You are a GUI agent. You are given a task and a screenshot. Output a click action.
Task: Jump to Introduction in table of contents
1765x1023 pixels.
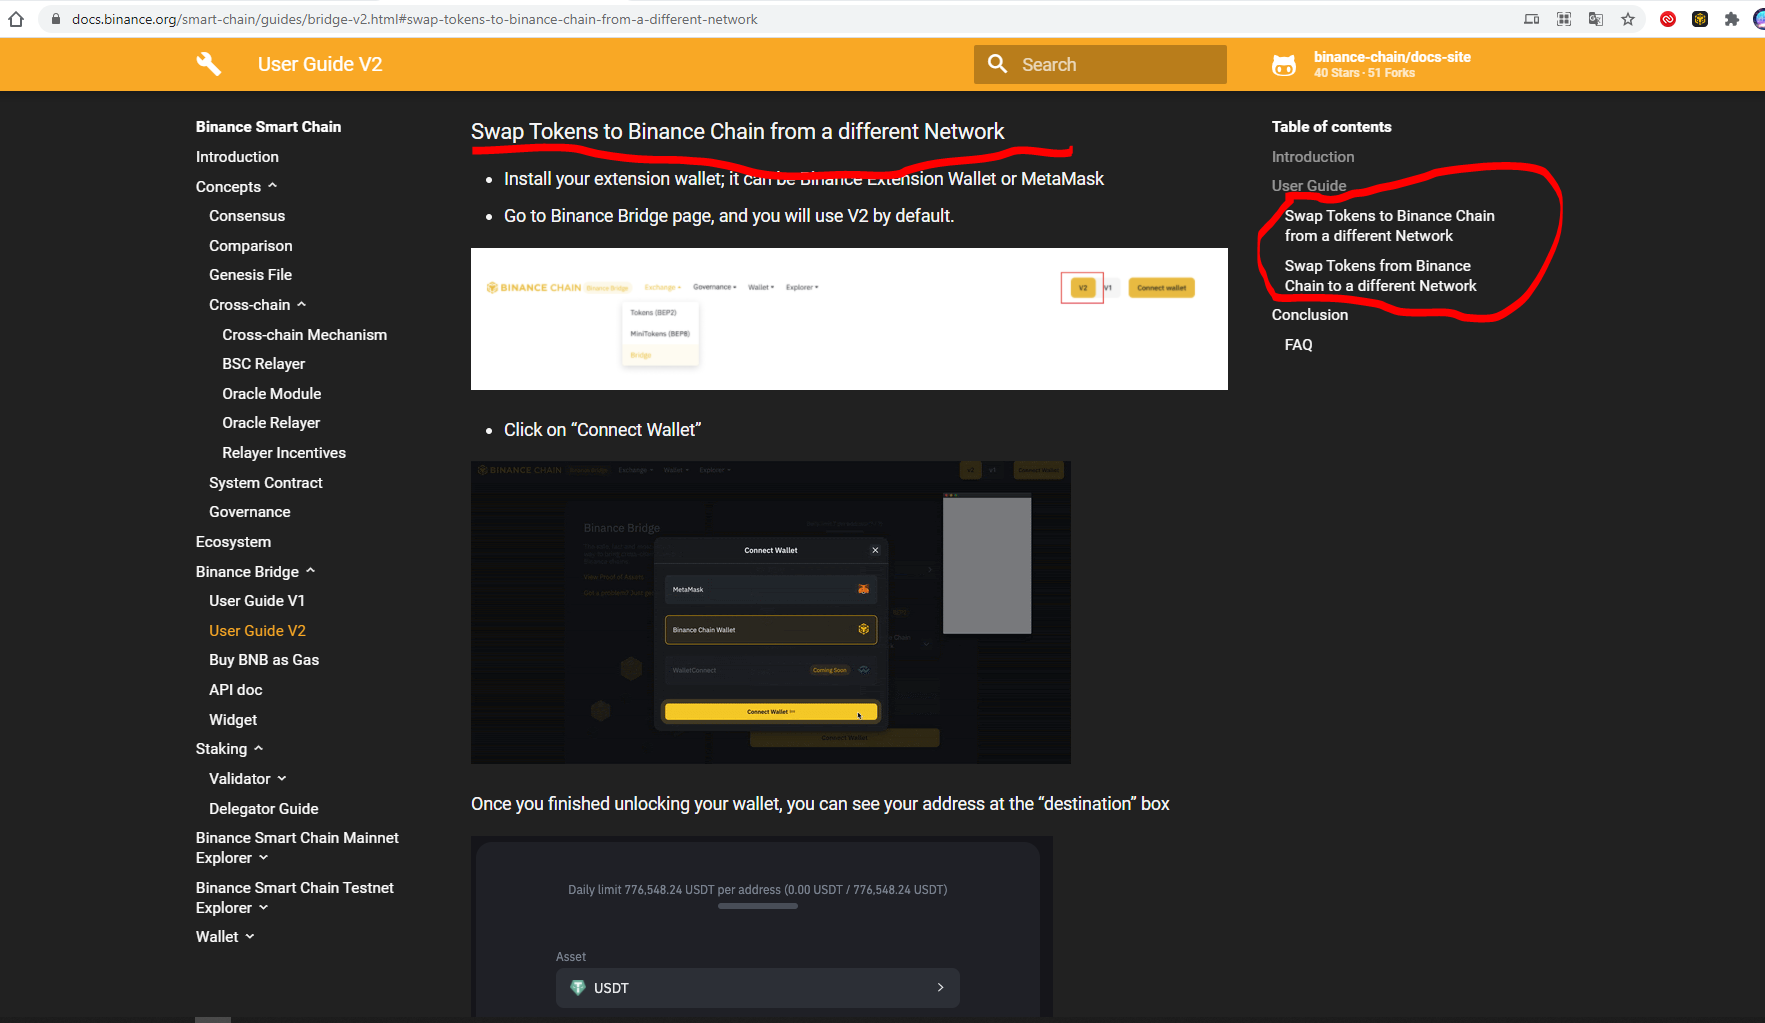click(1313, 157)
